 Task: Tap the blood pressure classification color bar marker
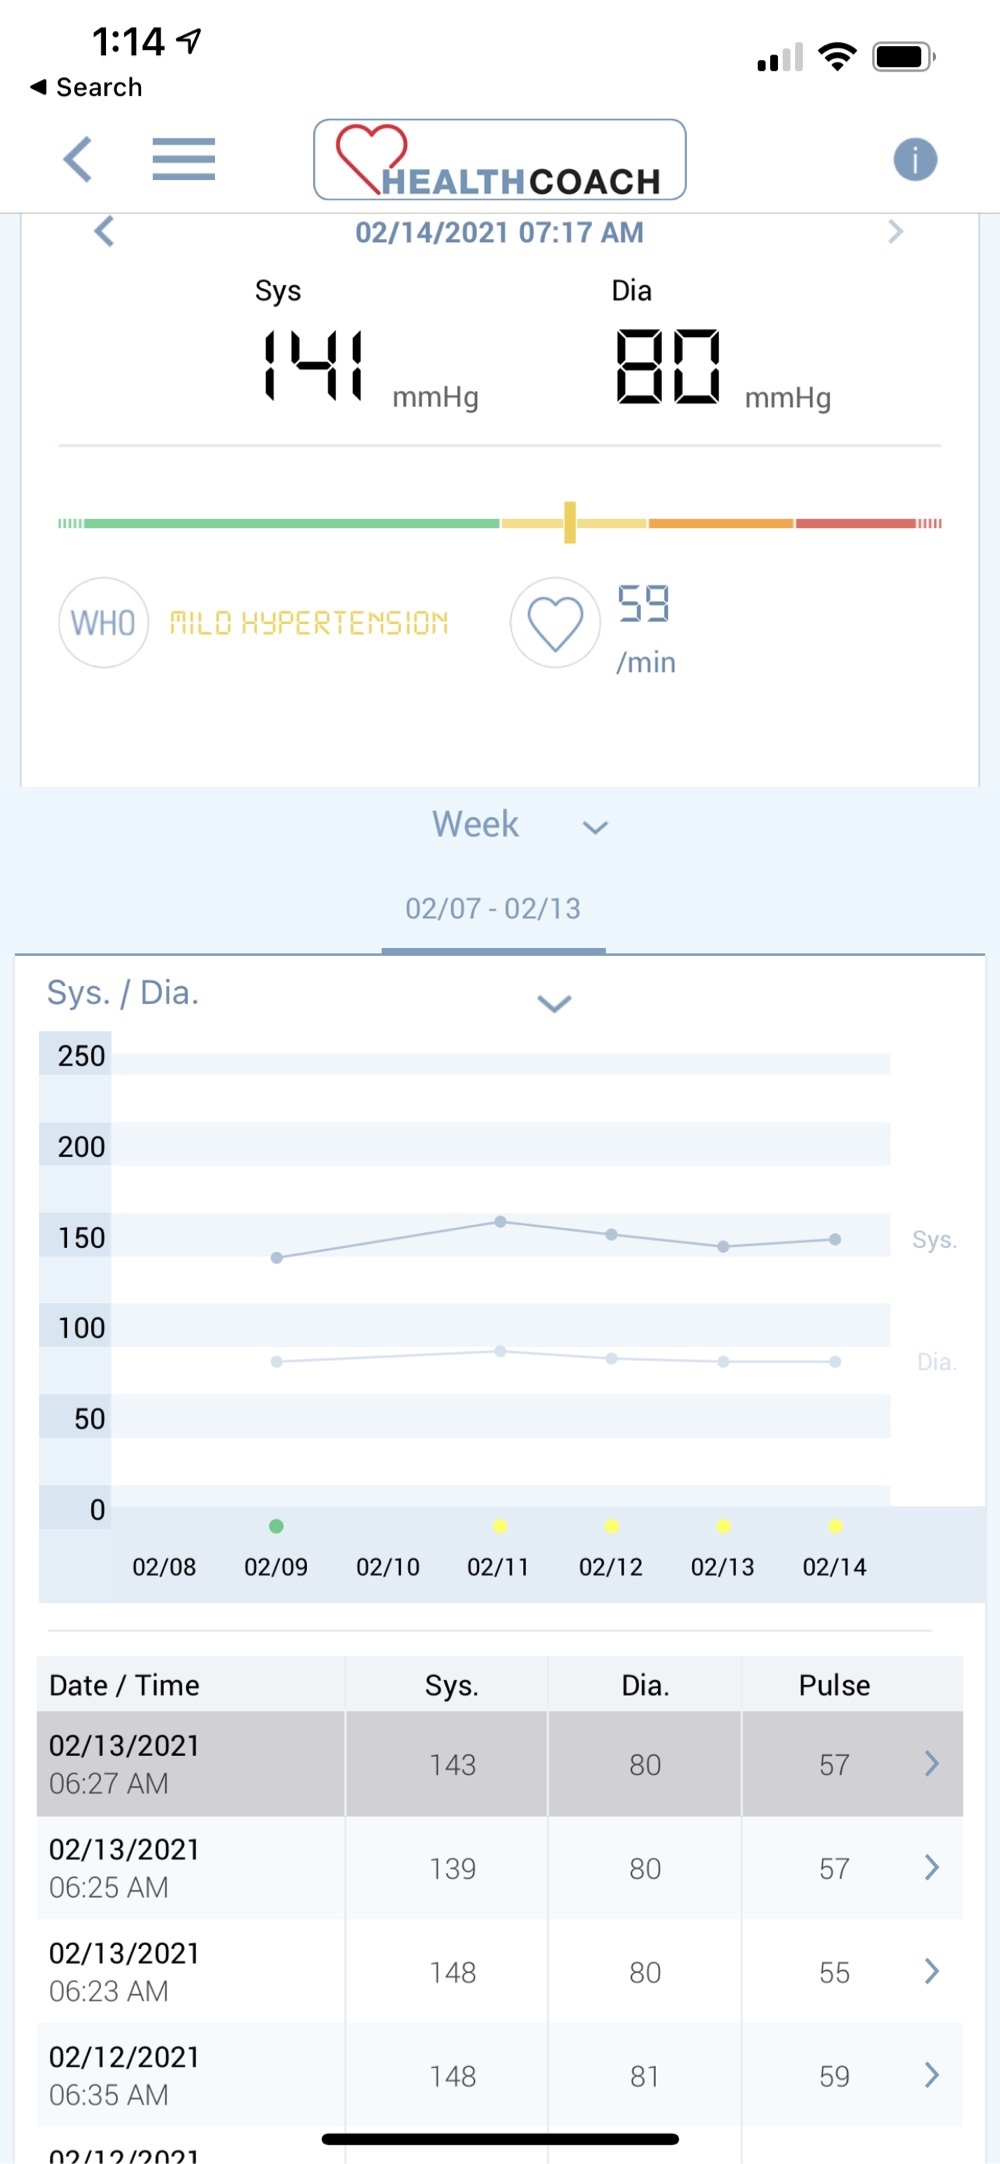570,522
